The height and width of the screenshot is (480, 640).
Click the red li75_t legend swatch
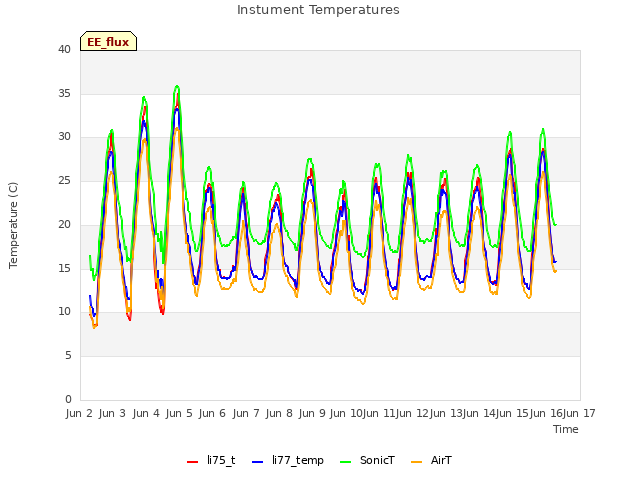click(x=192, y=462)
